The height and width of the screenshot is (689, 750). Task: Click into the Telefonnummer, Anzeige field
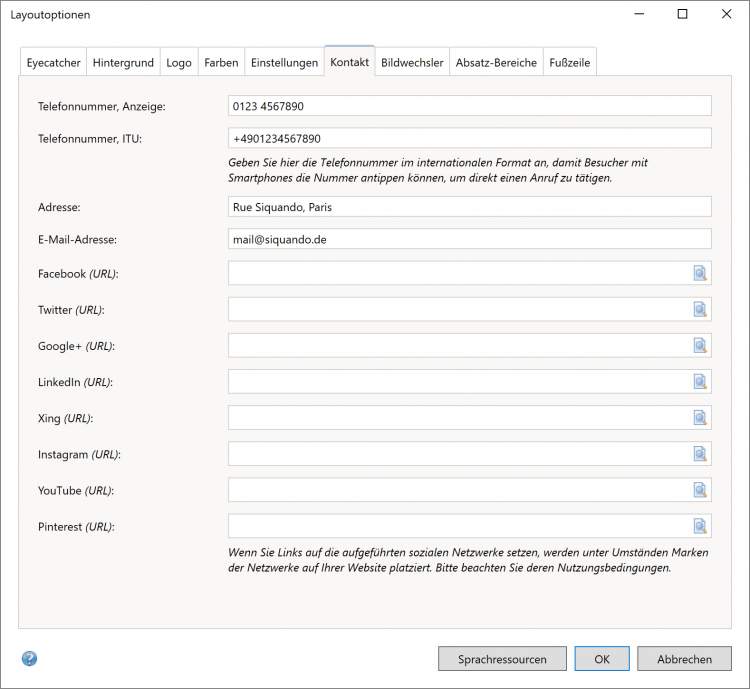(469, 106)
